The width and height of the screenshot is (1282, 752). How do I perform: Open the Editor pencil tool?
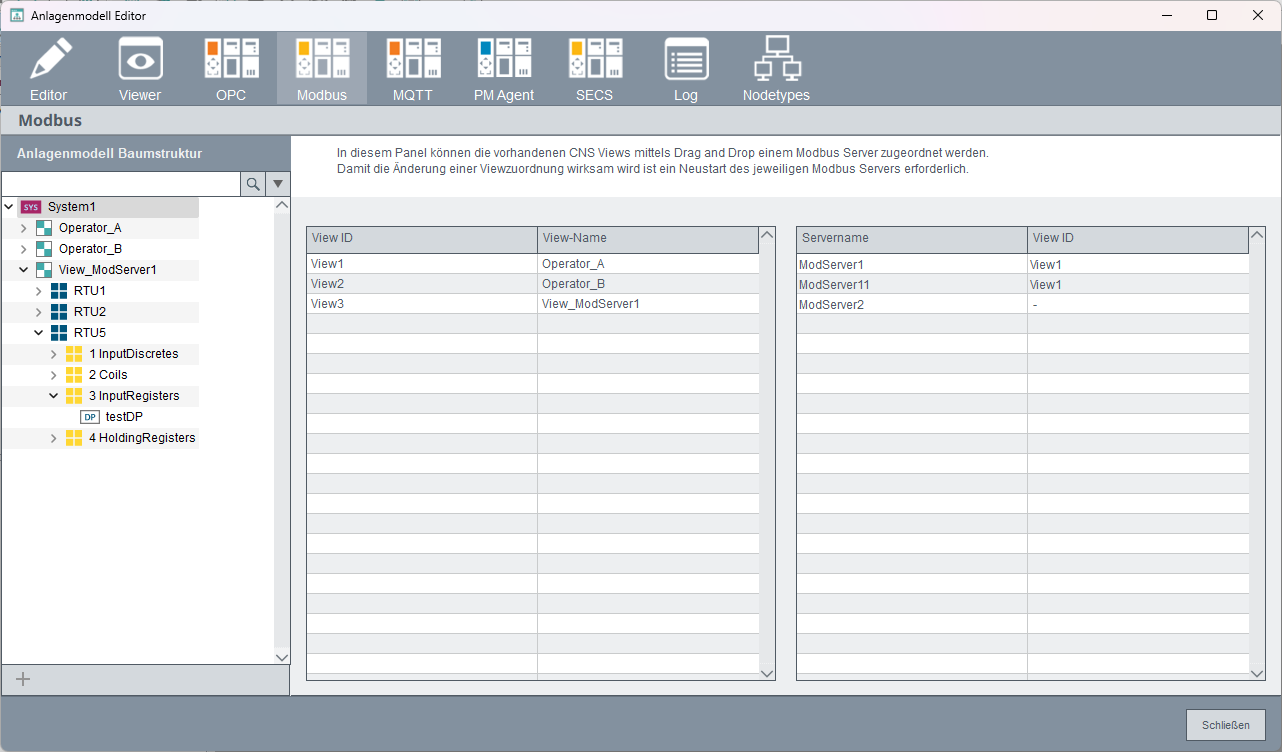pos(48,69)
